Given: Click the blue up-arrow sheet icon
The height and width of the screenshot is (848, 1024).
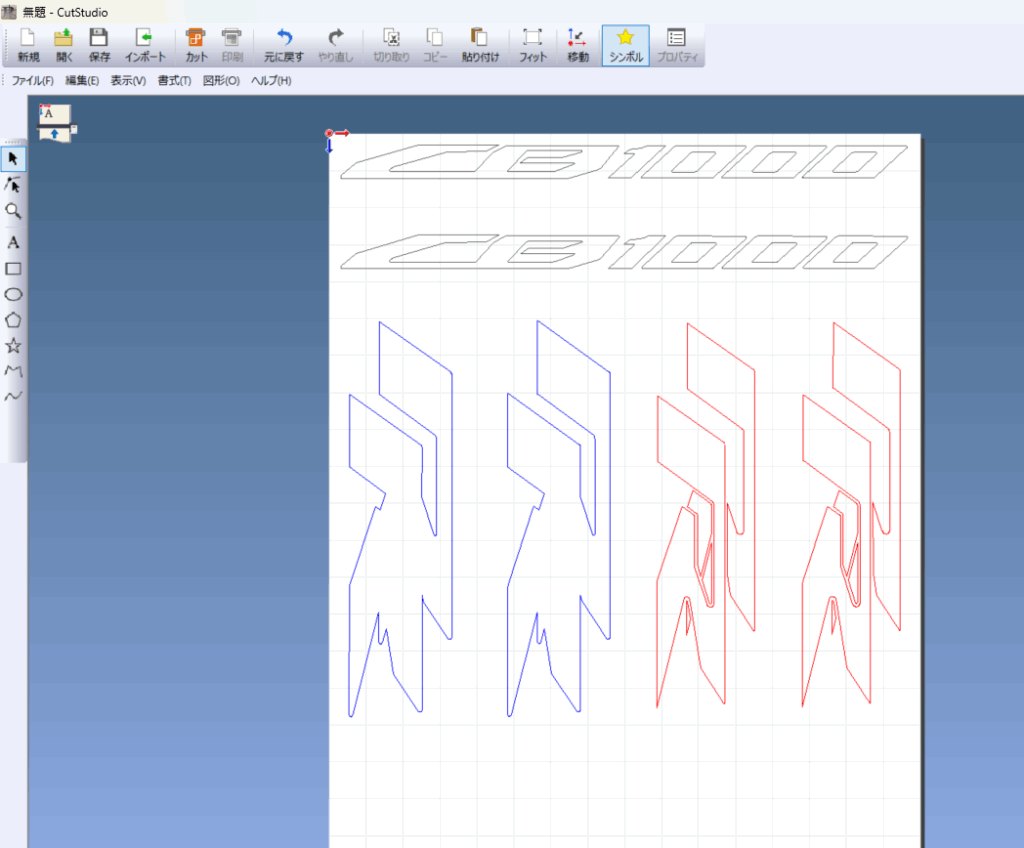Looking at the screenshot, I should [54, 134].
